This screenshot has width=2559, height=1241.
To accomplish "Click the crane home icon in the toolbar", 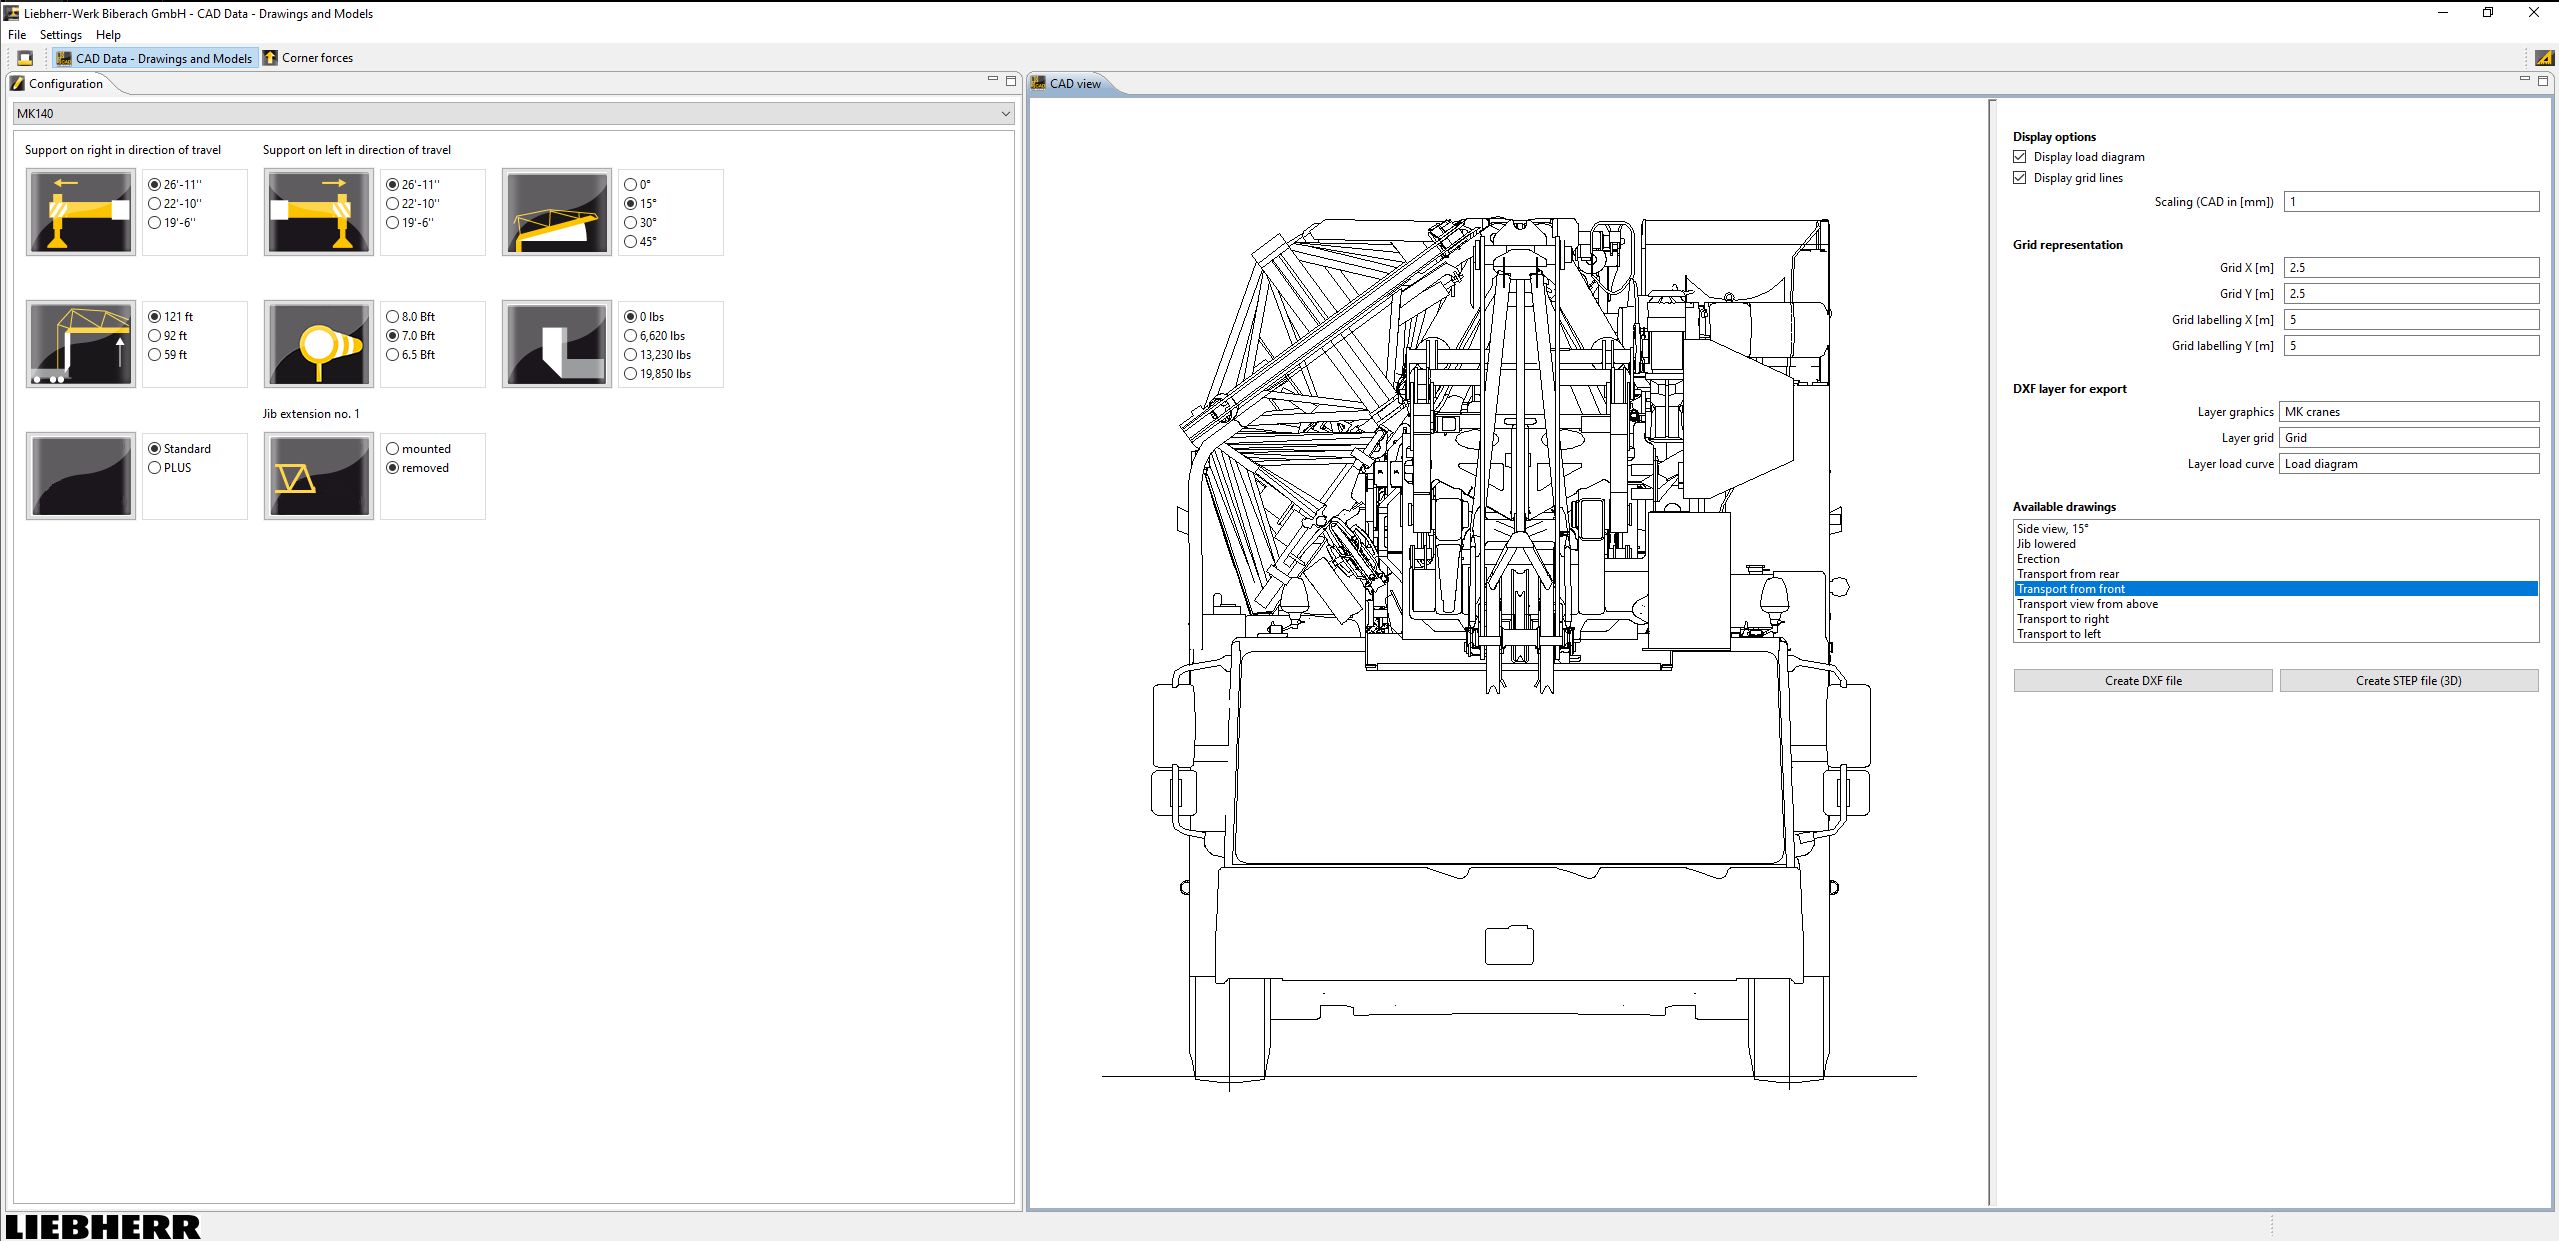I will [24, 57].
